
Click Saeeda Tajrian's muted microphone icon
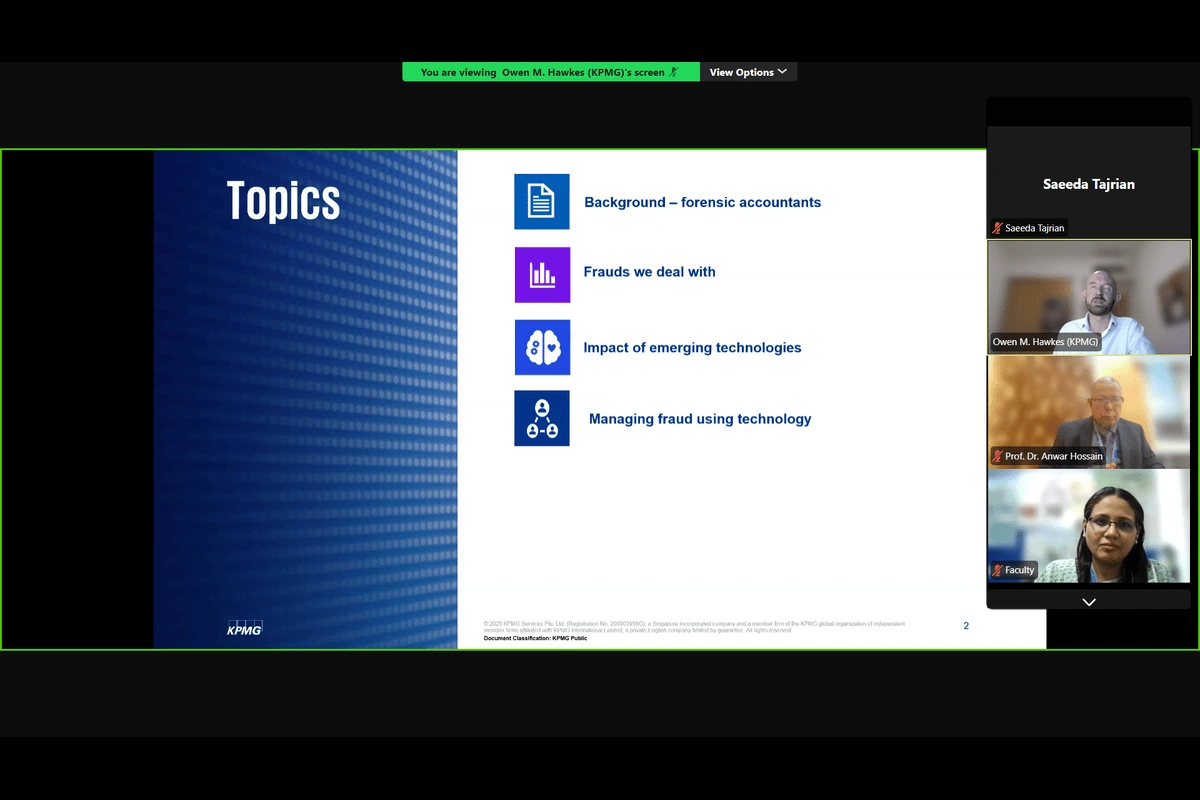997,228
